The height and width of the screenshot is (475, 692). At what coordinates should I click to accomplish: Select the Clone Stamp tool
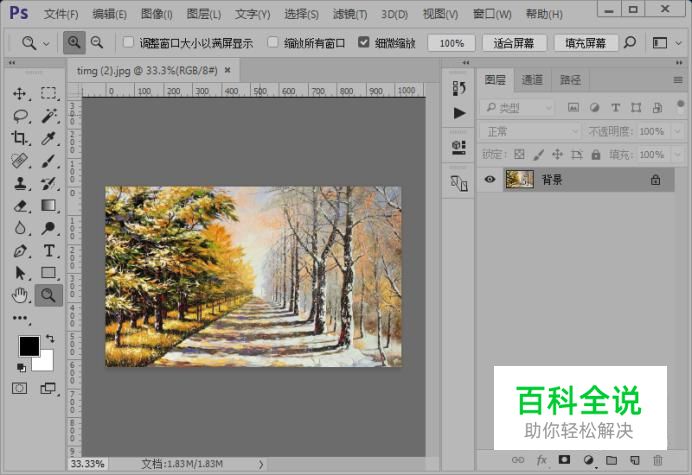point(19,183)
